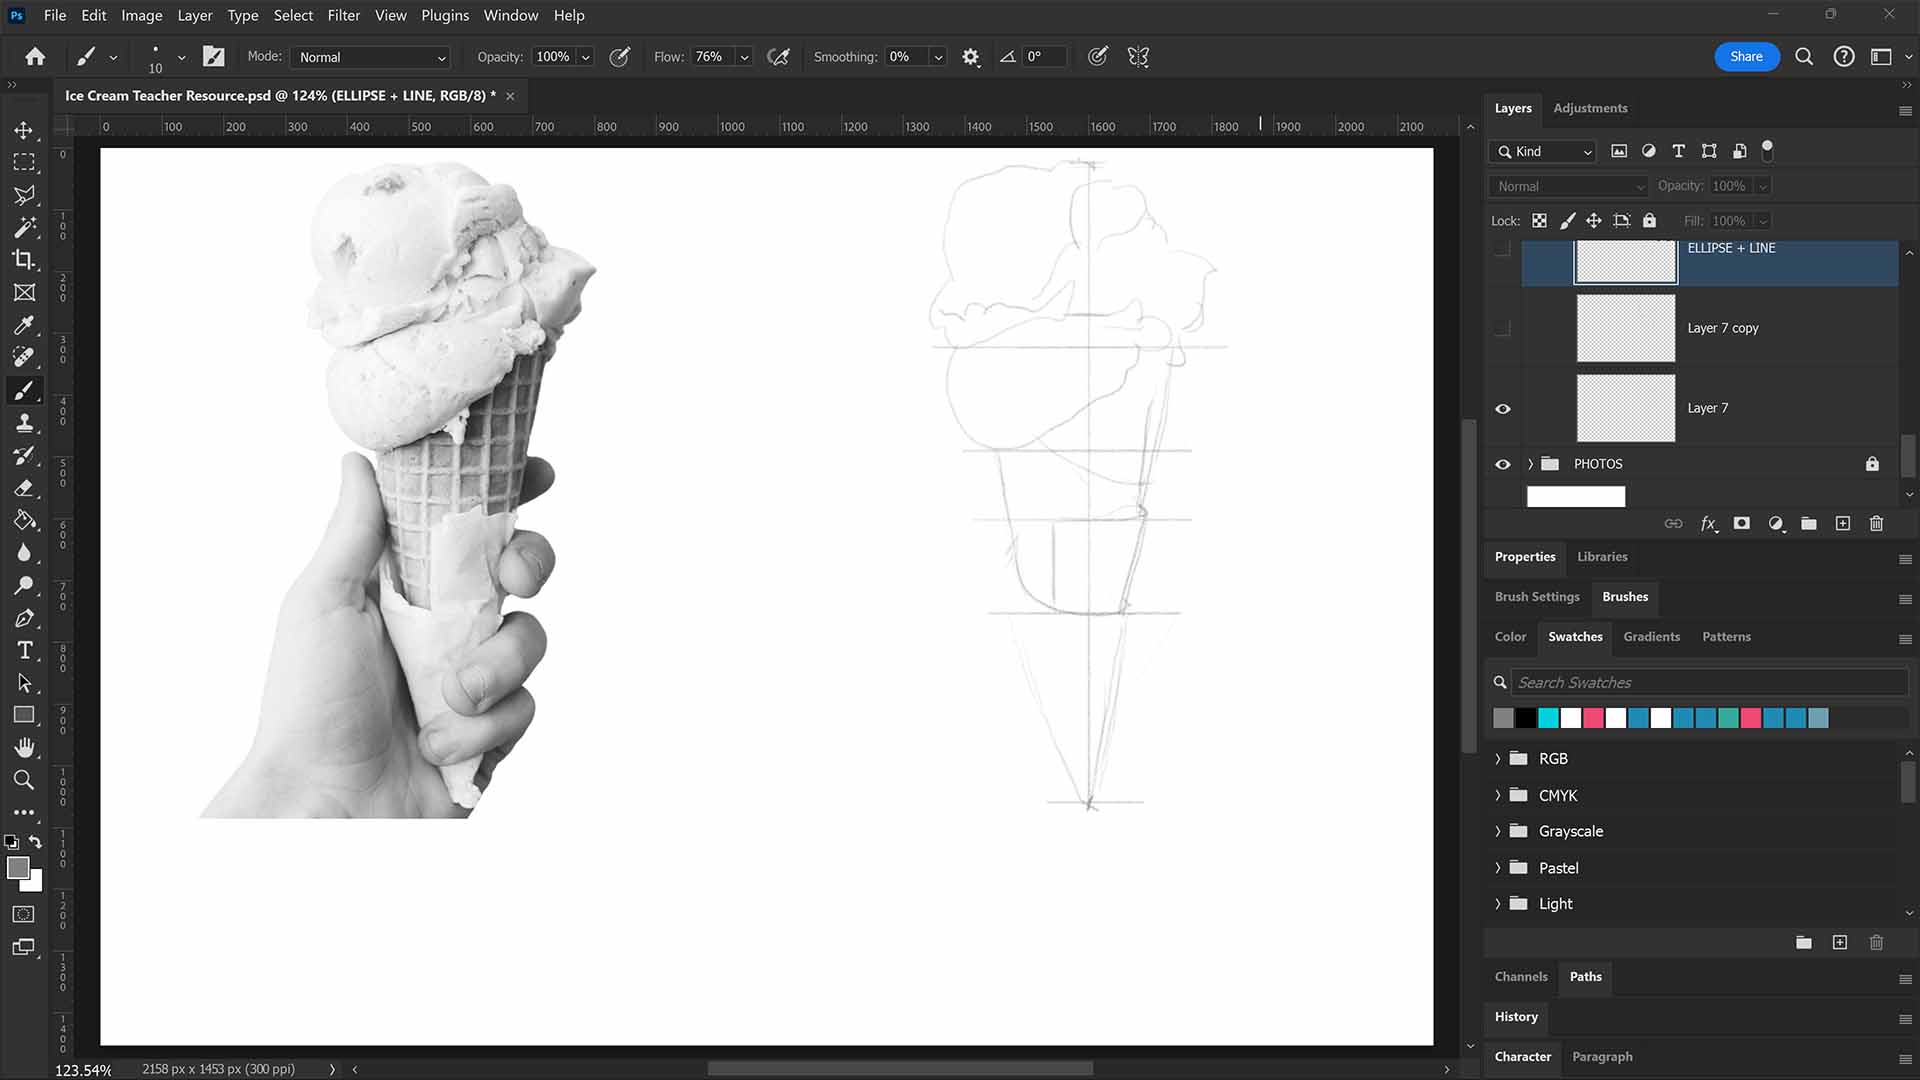Open the layer blend mode dropdown
This screenshot has width=1920, height=1080.
[x=1567, y=186]
